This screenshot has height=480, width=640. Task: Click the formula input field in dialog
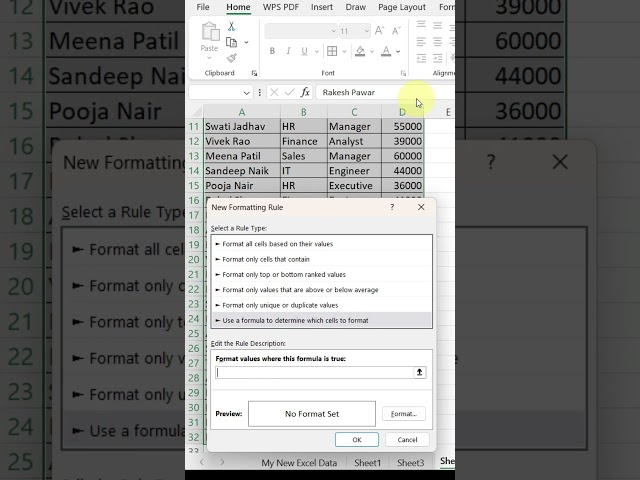[x=314, y=372]
